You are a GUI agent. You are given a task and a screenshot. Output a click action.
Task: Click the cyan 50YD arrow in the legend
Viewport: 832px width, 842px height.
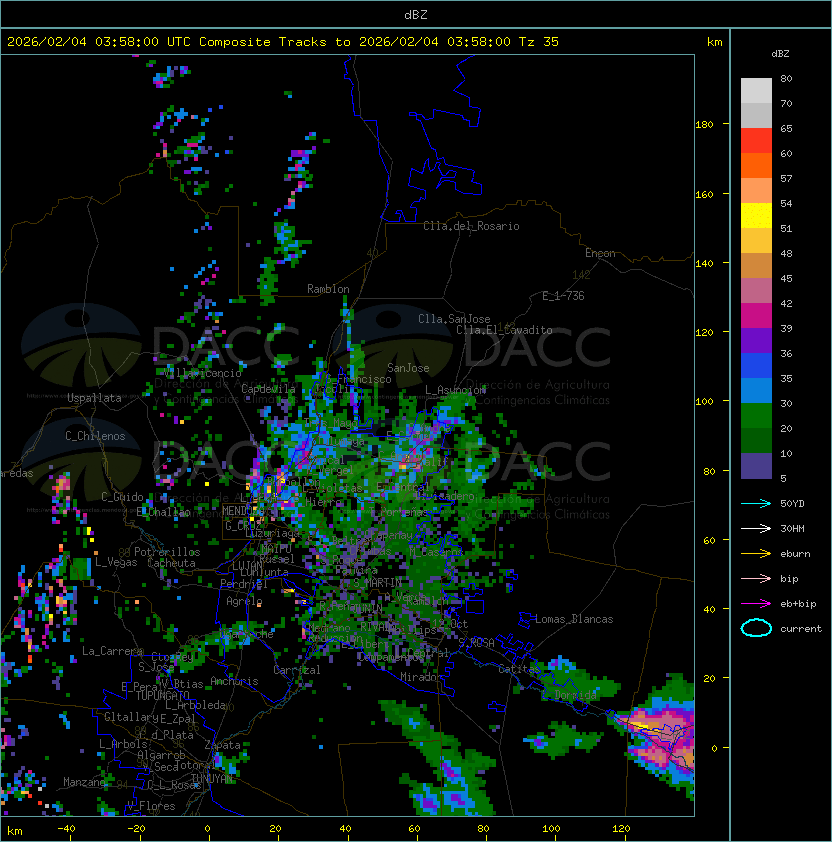(x=756, y=504)
